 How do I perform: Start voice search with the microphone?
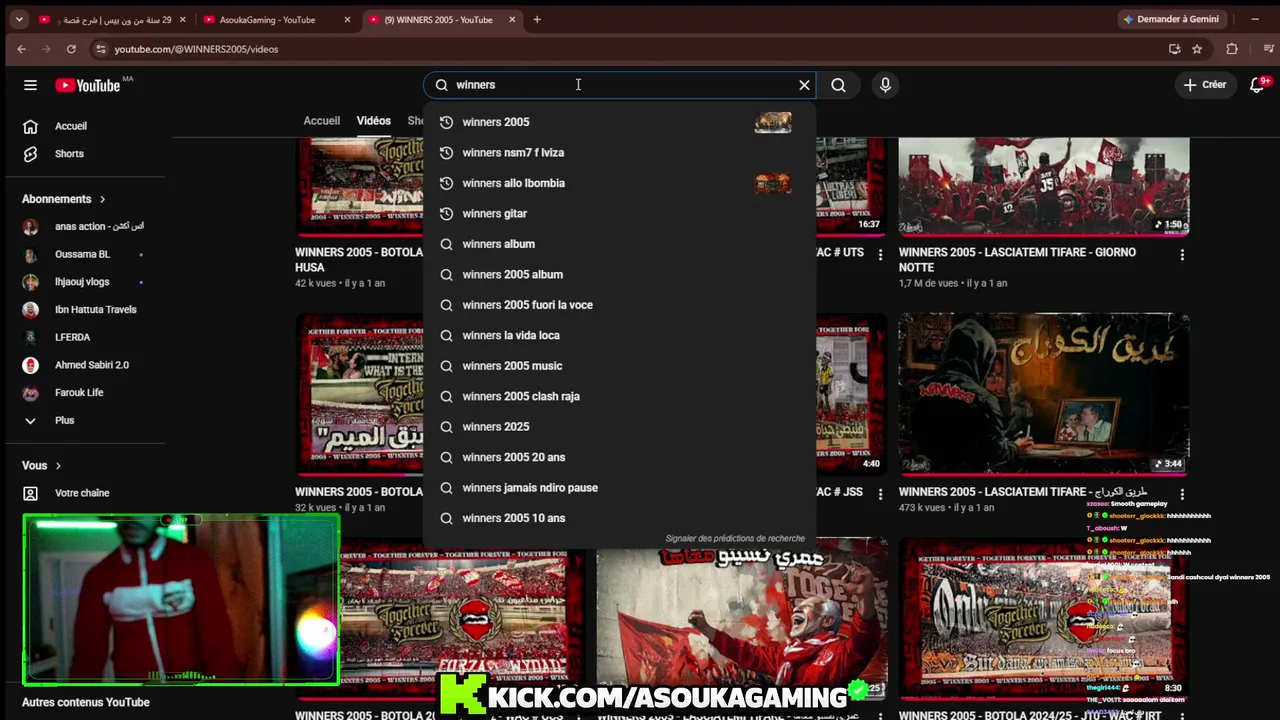pyautogui.click(x=885, y=85)
